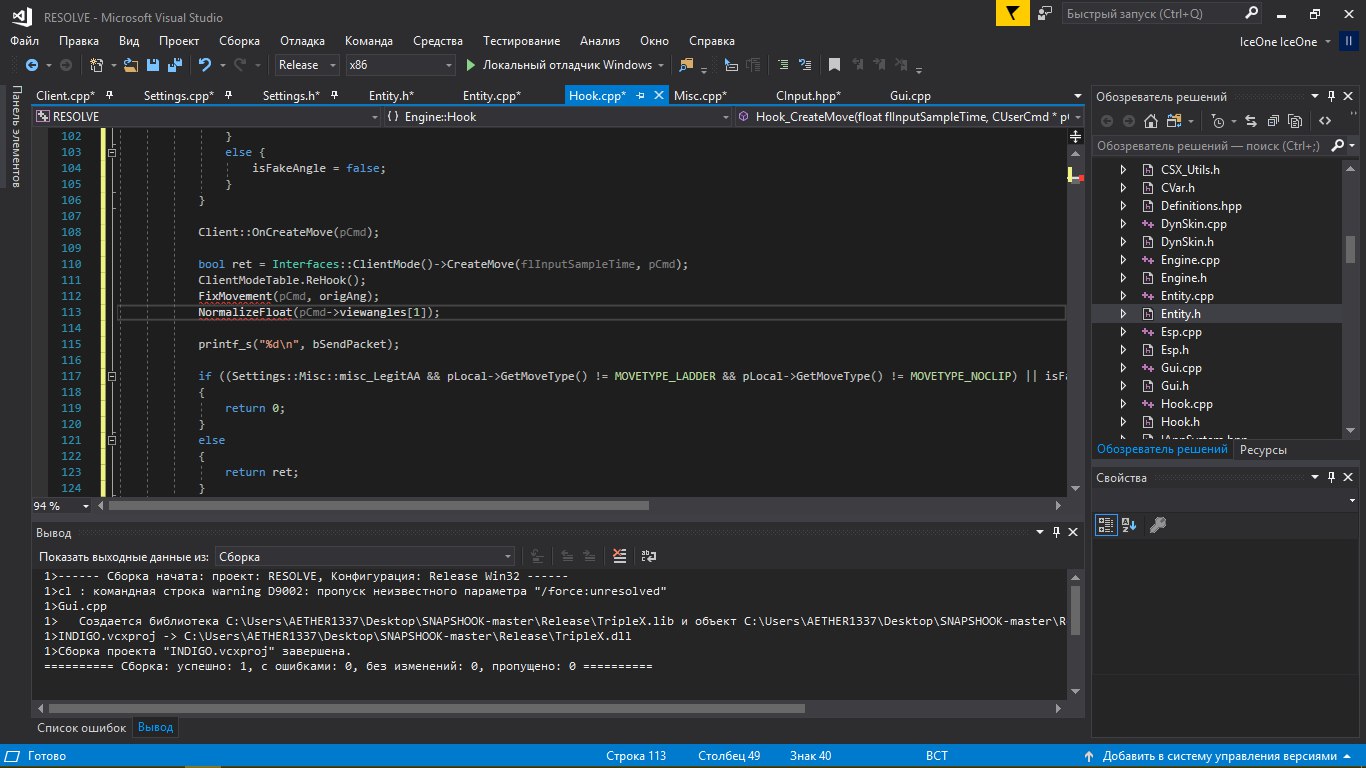This screenshot has width=1366, height=768.
Task: Toggle auto-hide pin on Solution Explorer panel
Action: 1331,97
